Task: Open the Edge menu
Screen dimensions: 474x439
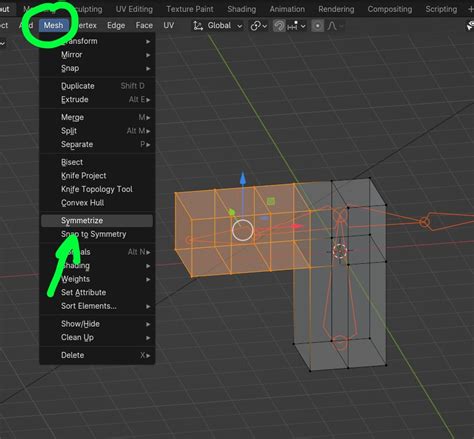Action: (116, 26)
